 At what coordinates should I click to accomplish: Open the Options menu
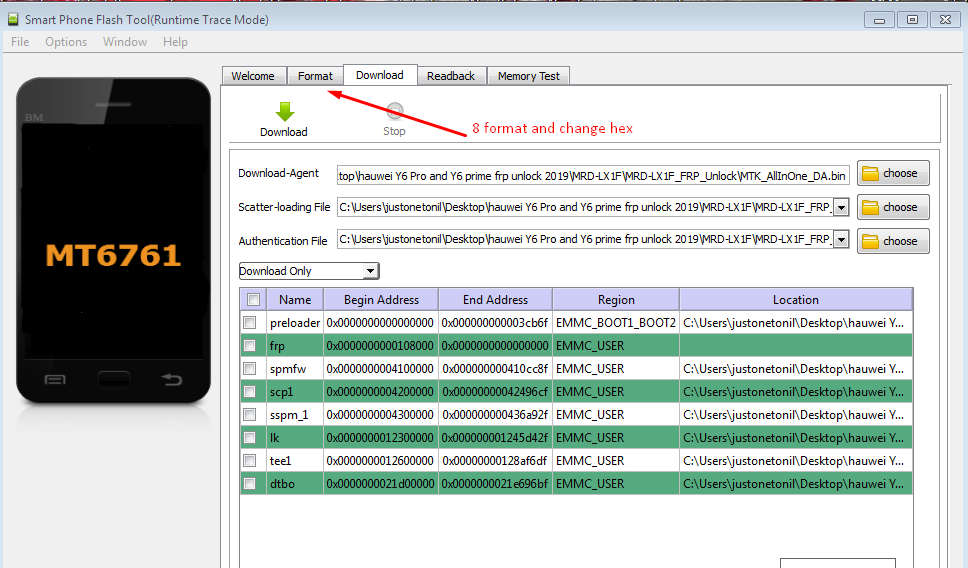(x=66, y=42)
